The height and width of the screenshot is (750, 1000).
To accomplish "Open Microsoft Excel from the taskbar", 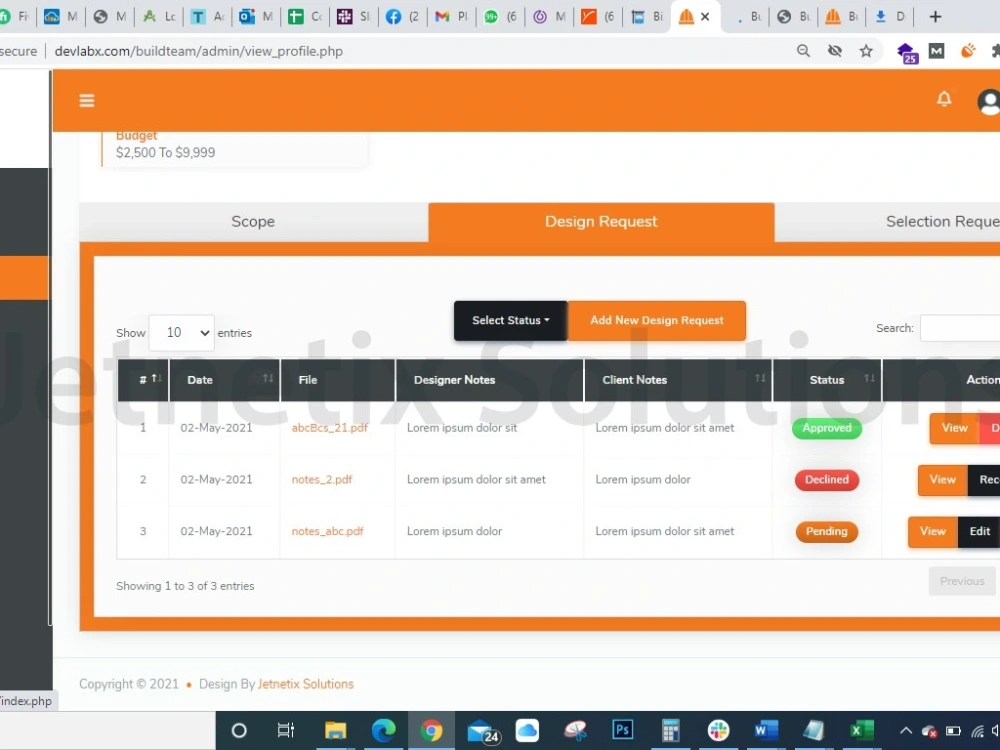I will click(862, 731).
